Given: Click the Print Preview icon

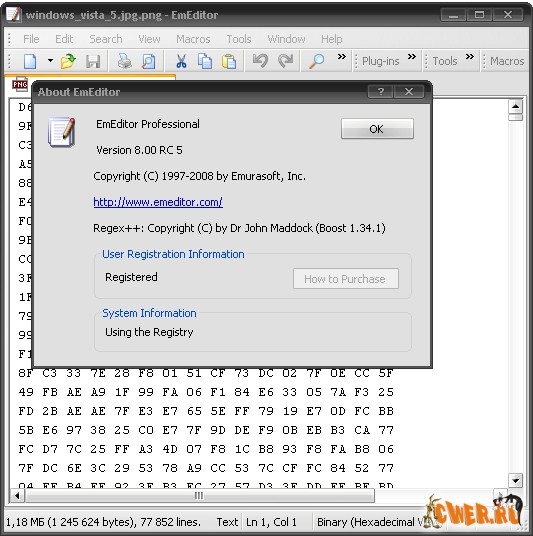Looking at the screenshot, I should [x=149, y=62].
